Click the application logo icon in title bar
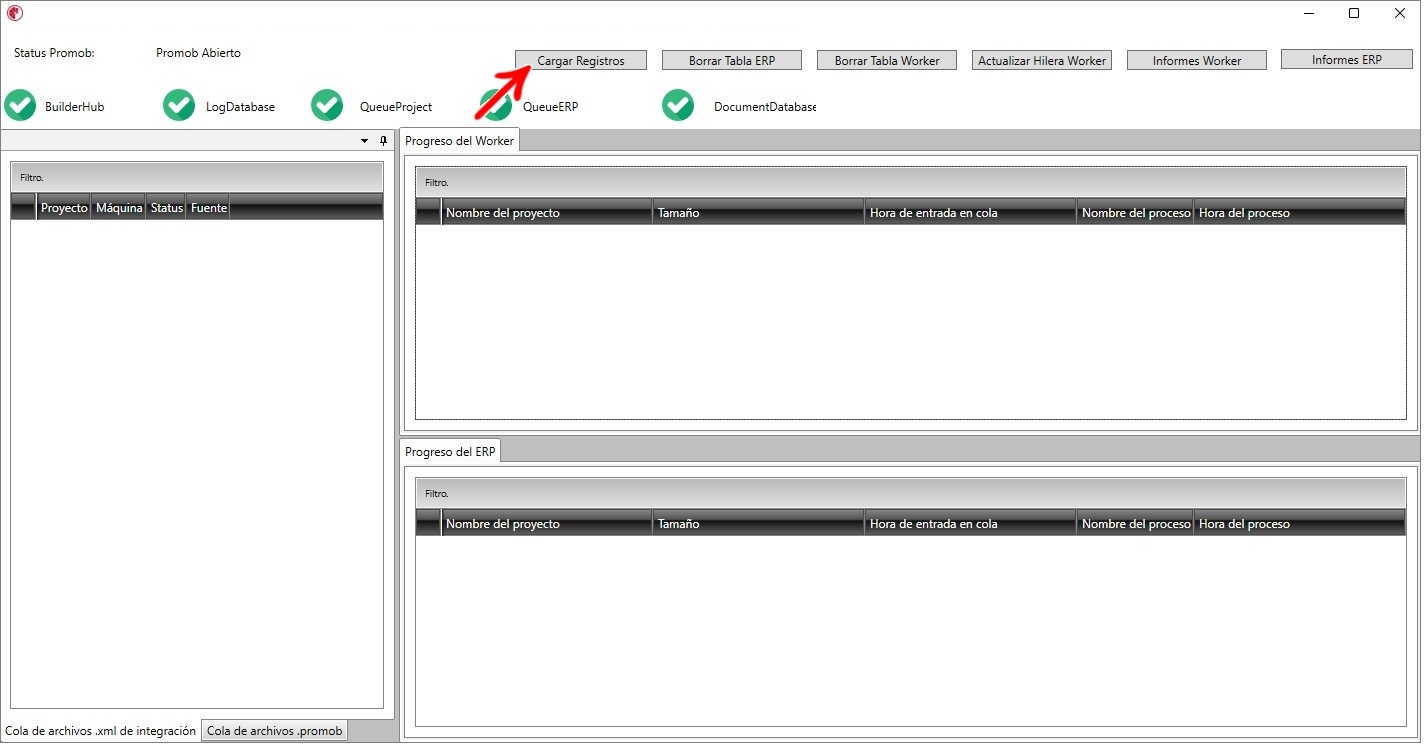 [15, 14]
